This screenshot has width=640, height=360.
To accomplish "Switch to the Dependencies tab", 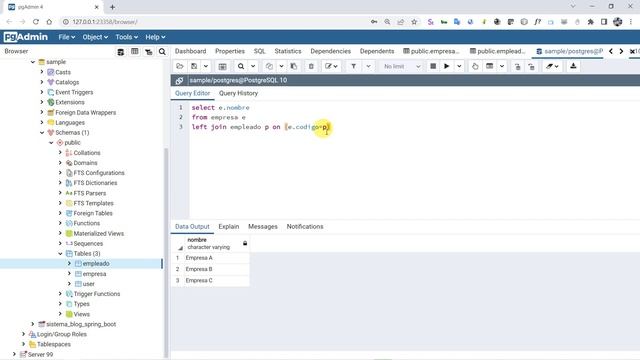I will pos(331,51).
